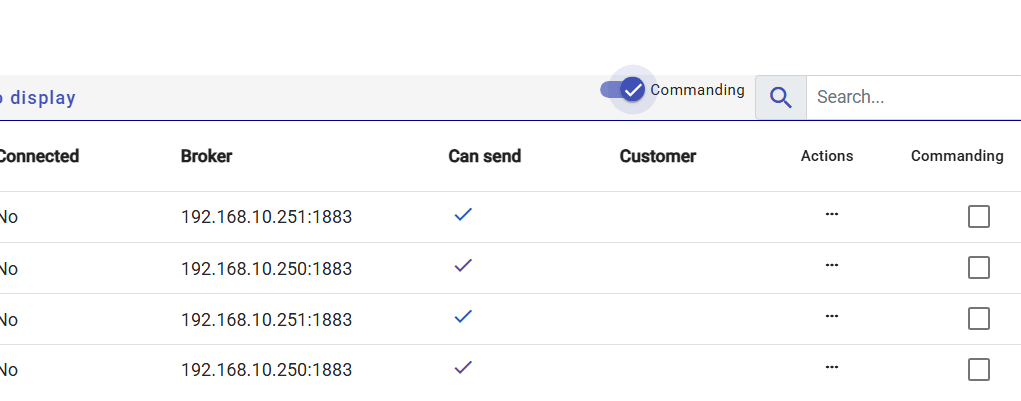The image size is (1021, 401).
Task: Select first row broker 192.168.10.251:1883
Action: [266, 217]
